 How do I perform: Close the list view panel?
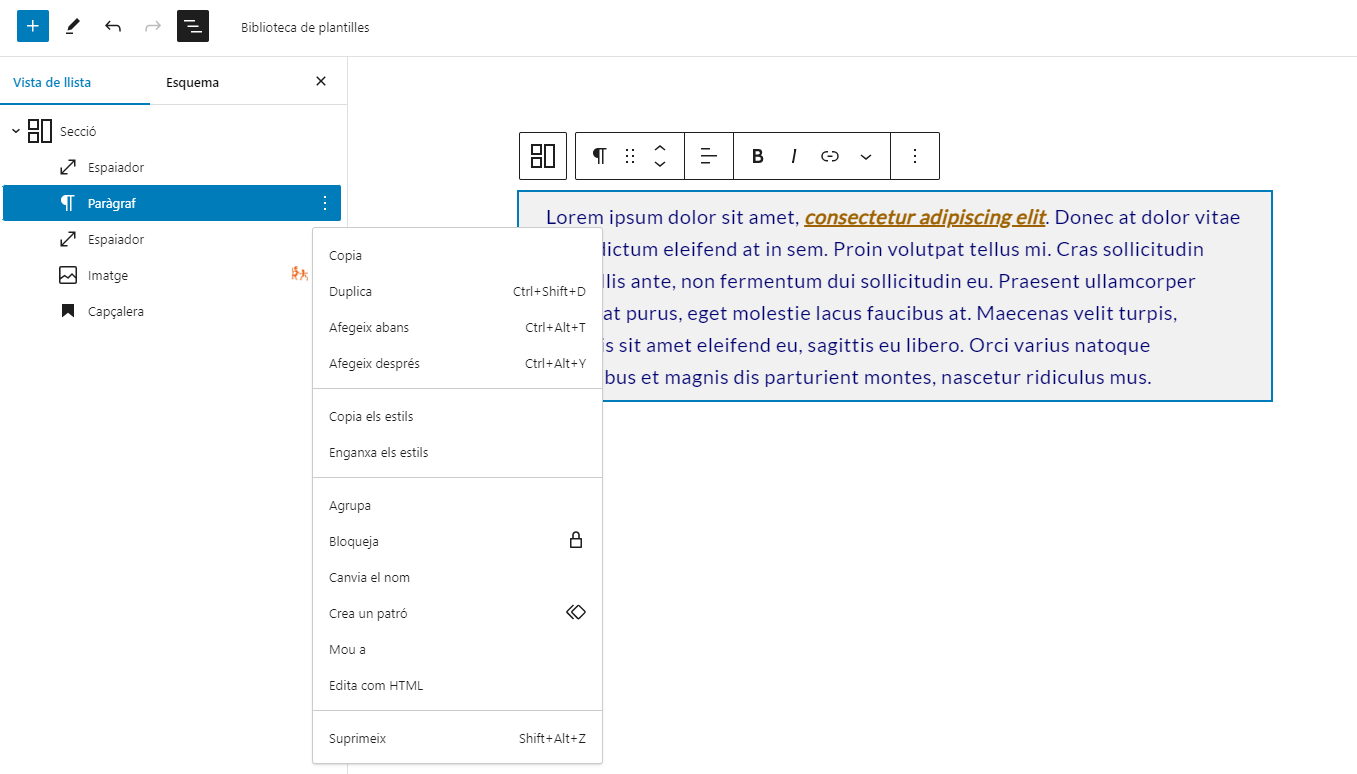pos(321,81)
